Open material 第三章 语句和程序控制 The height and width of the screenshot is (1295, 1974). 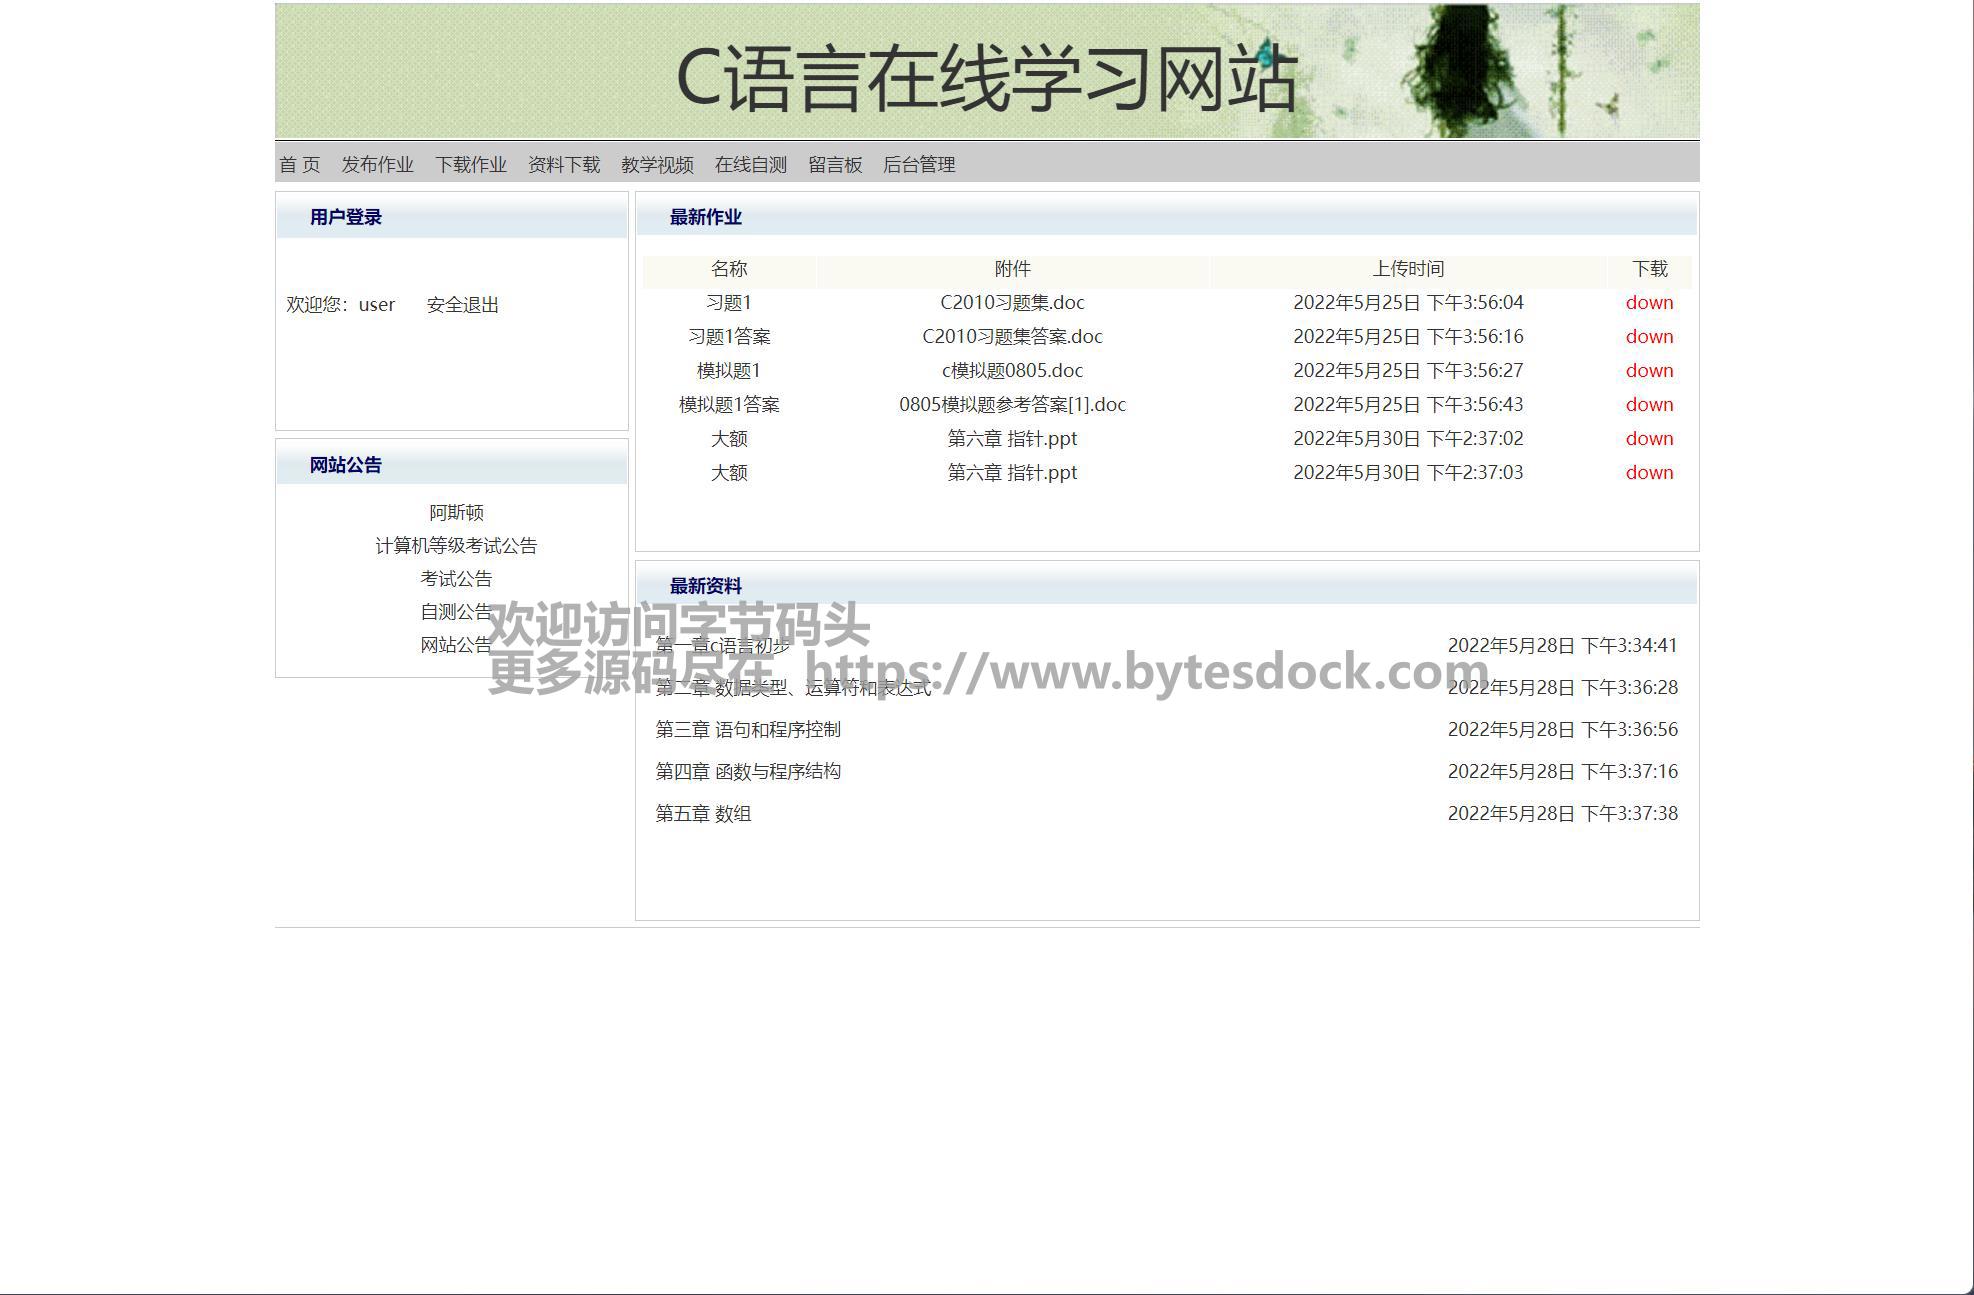point(748,730)
